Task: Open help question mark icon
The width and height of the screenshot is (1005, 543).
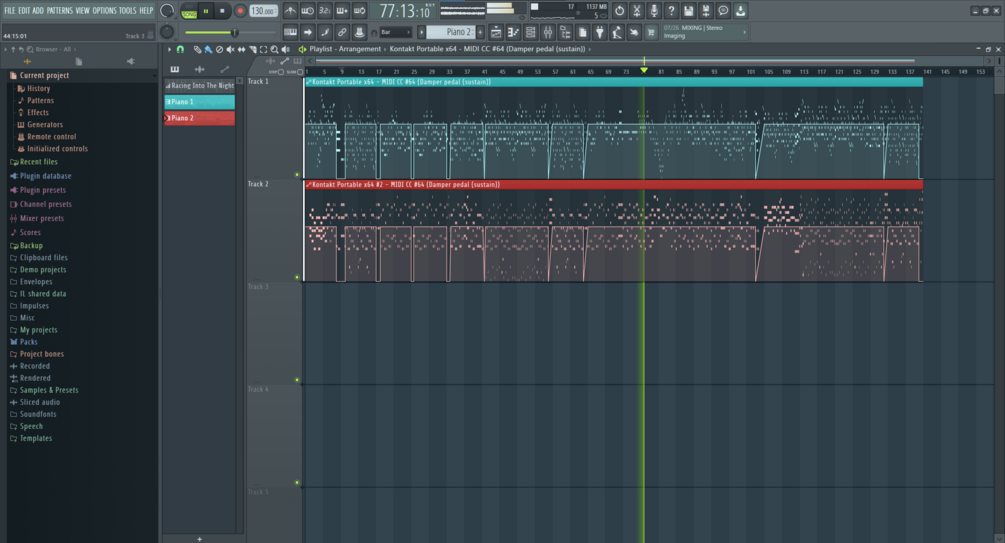Action: pos(671,11)
